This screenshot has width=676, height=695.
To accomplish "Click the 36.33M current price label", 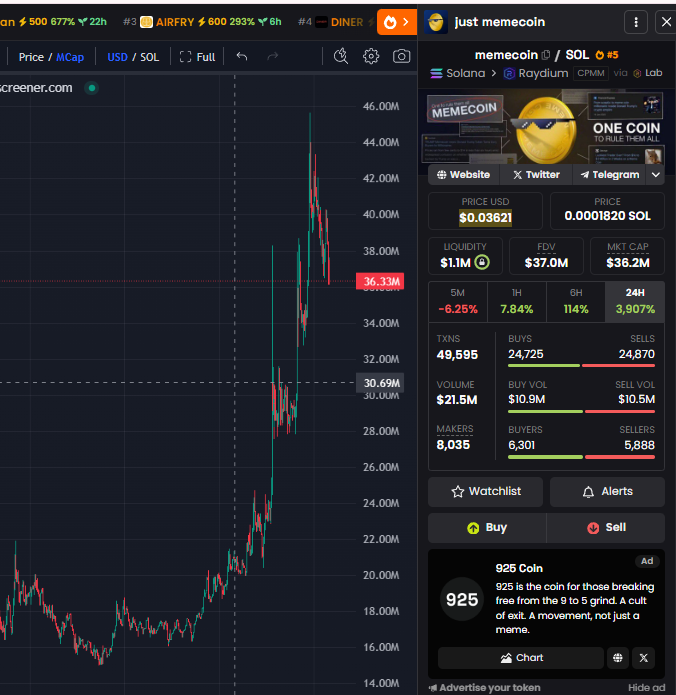I will point(380,281).
